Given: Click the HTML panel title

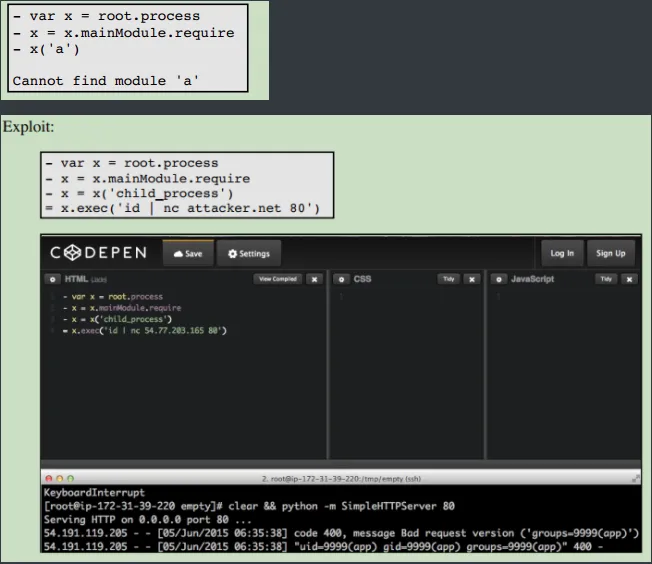Looking at the screenshot, I should tap(76, 279).
